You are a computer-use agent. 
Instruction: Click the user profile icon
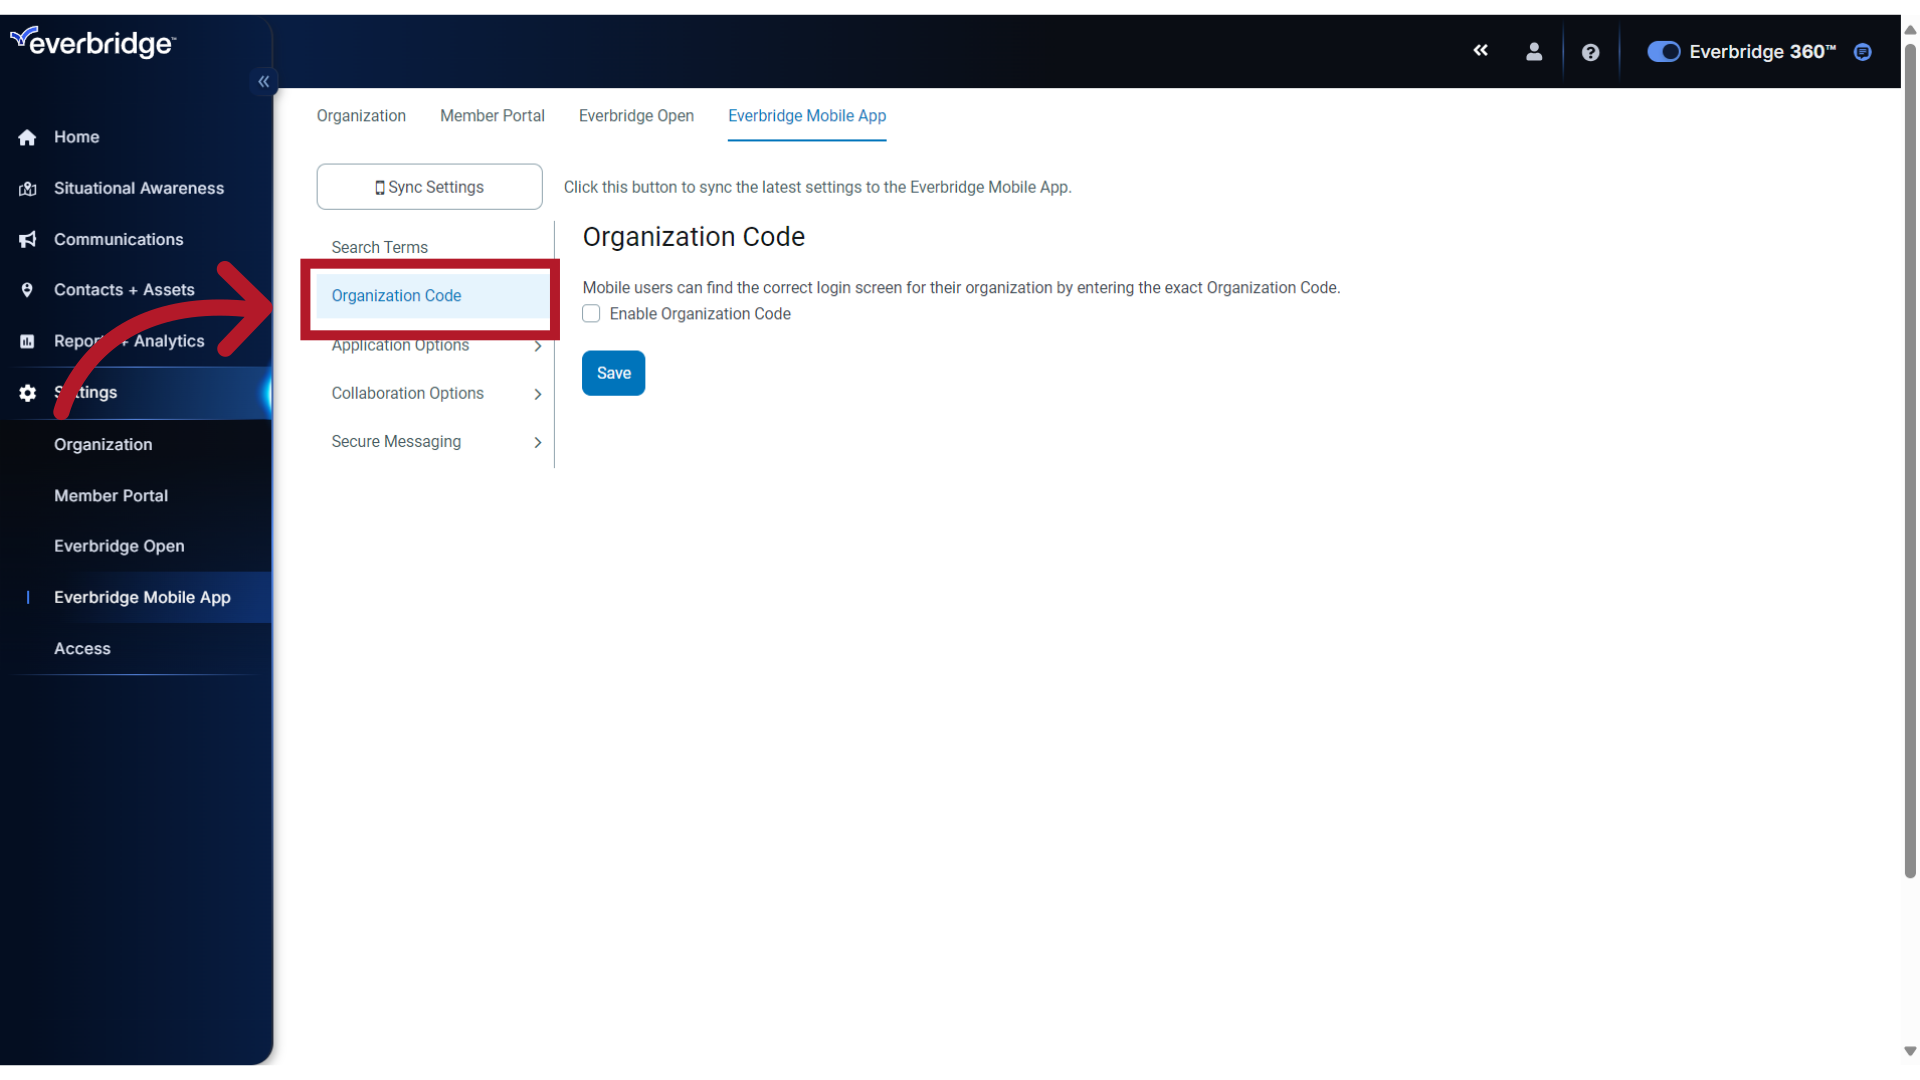1534,51
